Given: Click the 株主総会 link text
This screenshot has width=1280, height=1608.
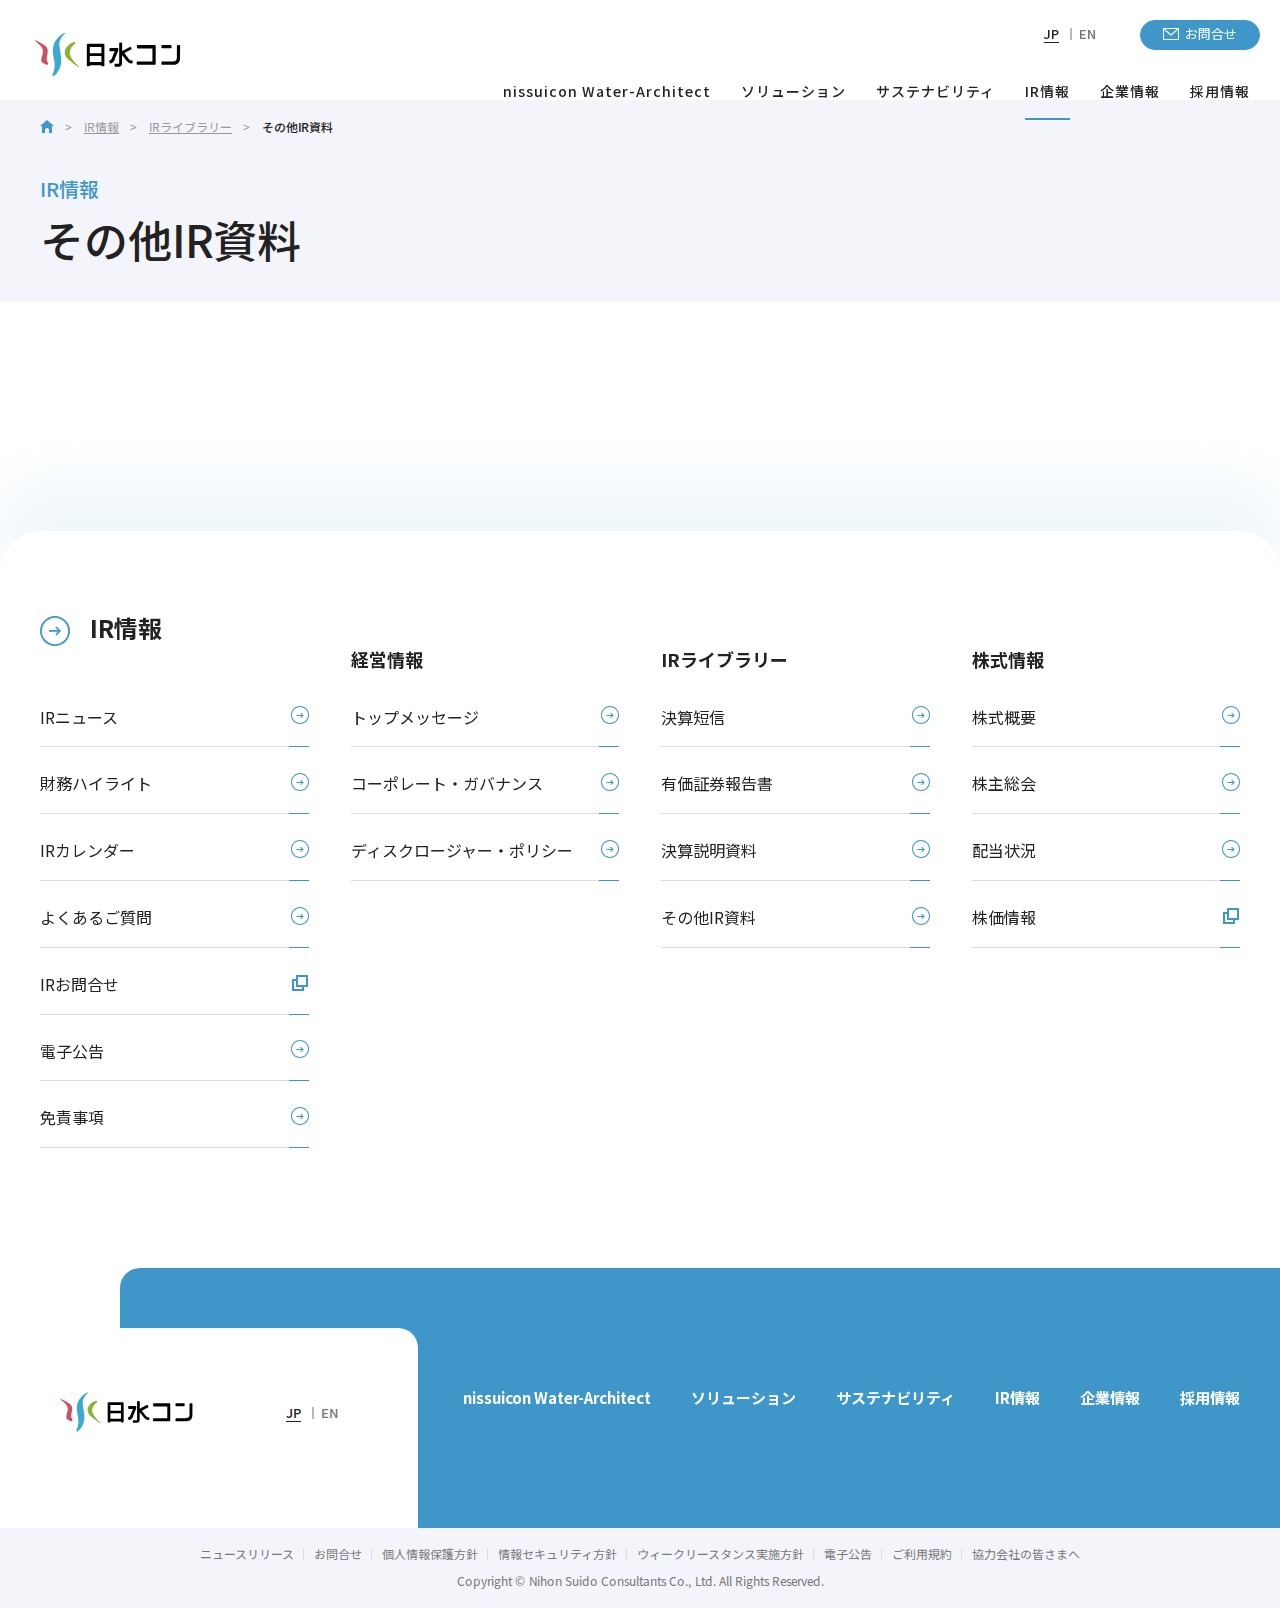Looking at the screenshot, I should tap(1004, 785).
